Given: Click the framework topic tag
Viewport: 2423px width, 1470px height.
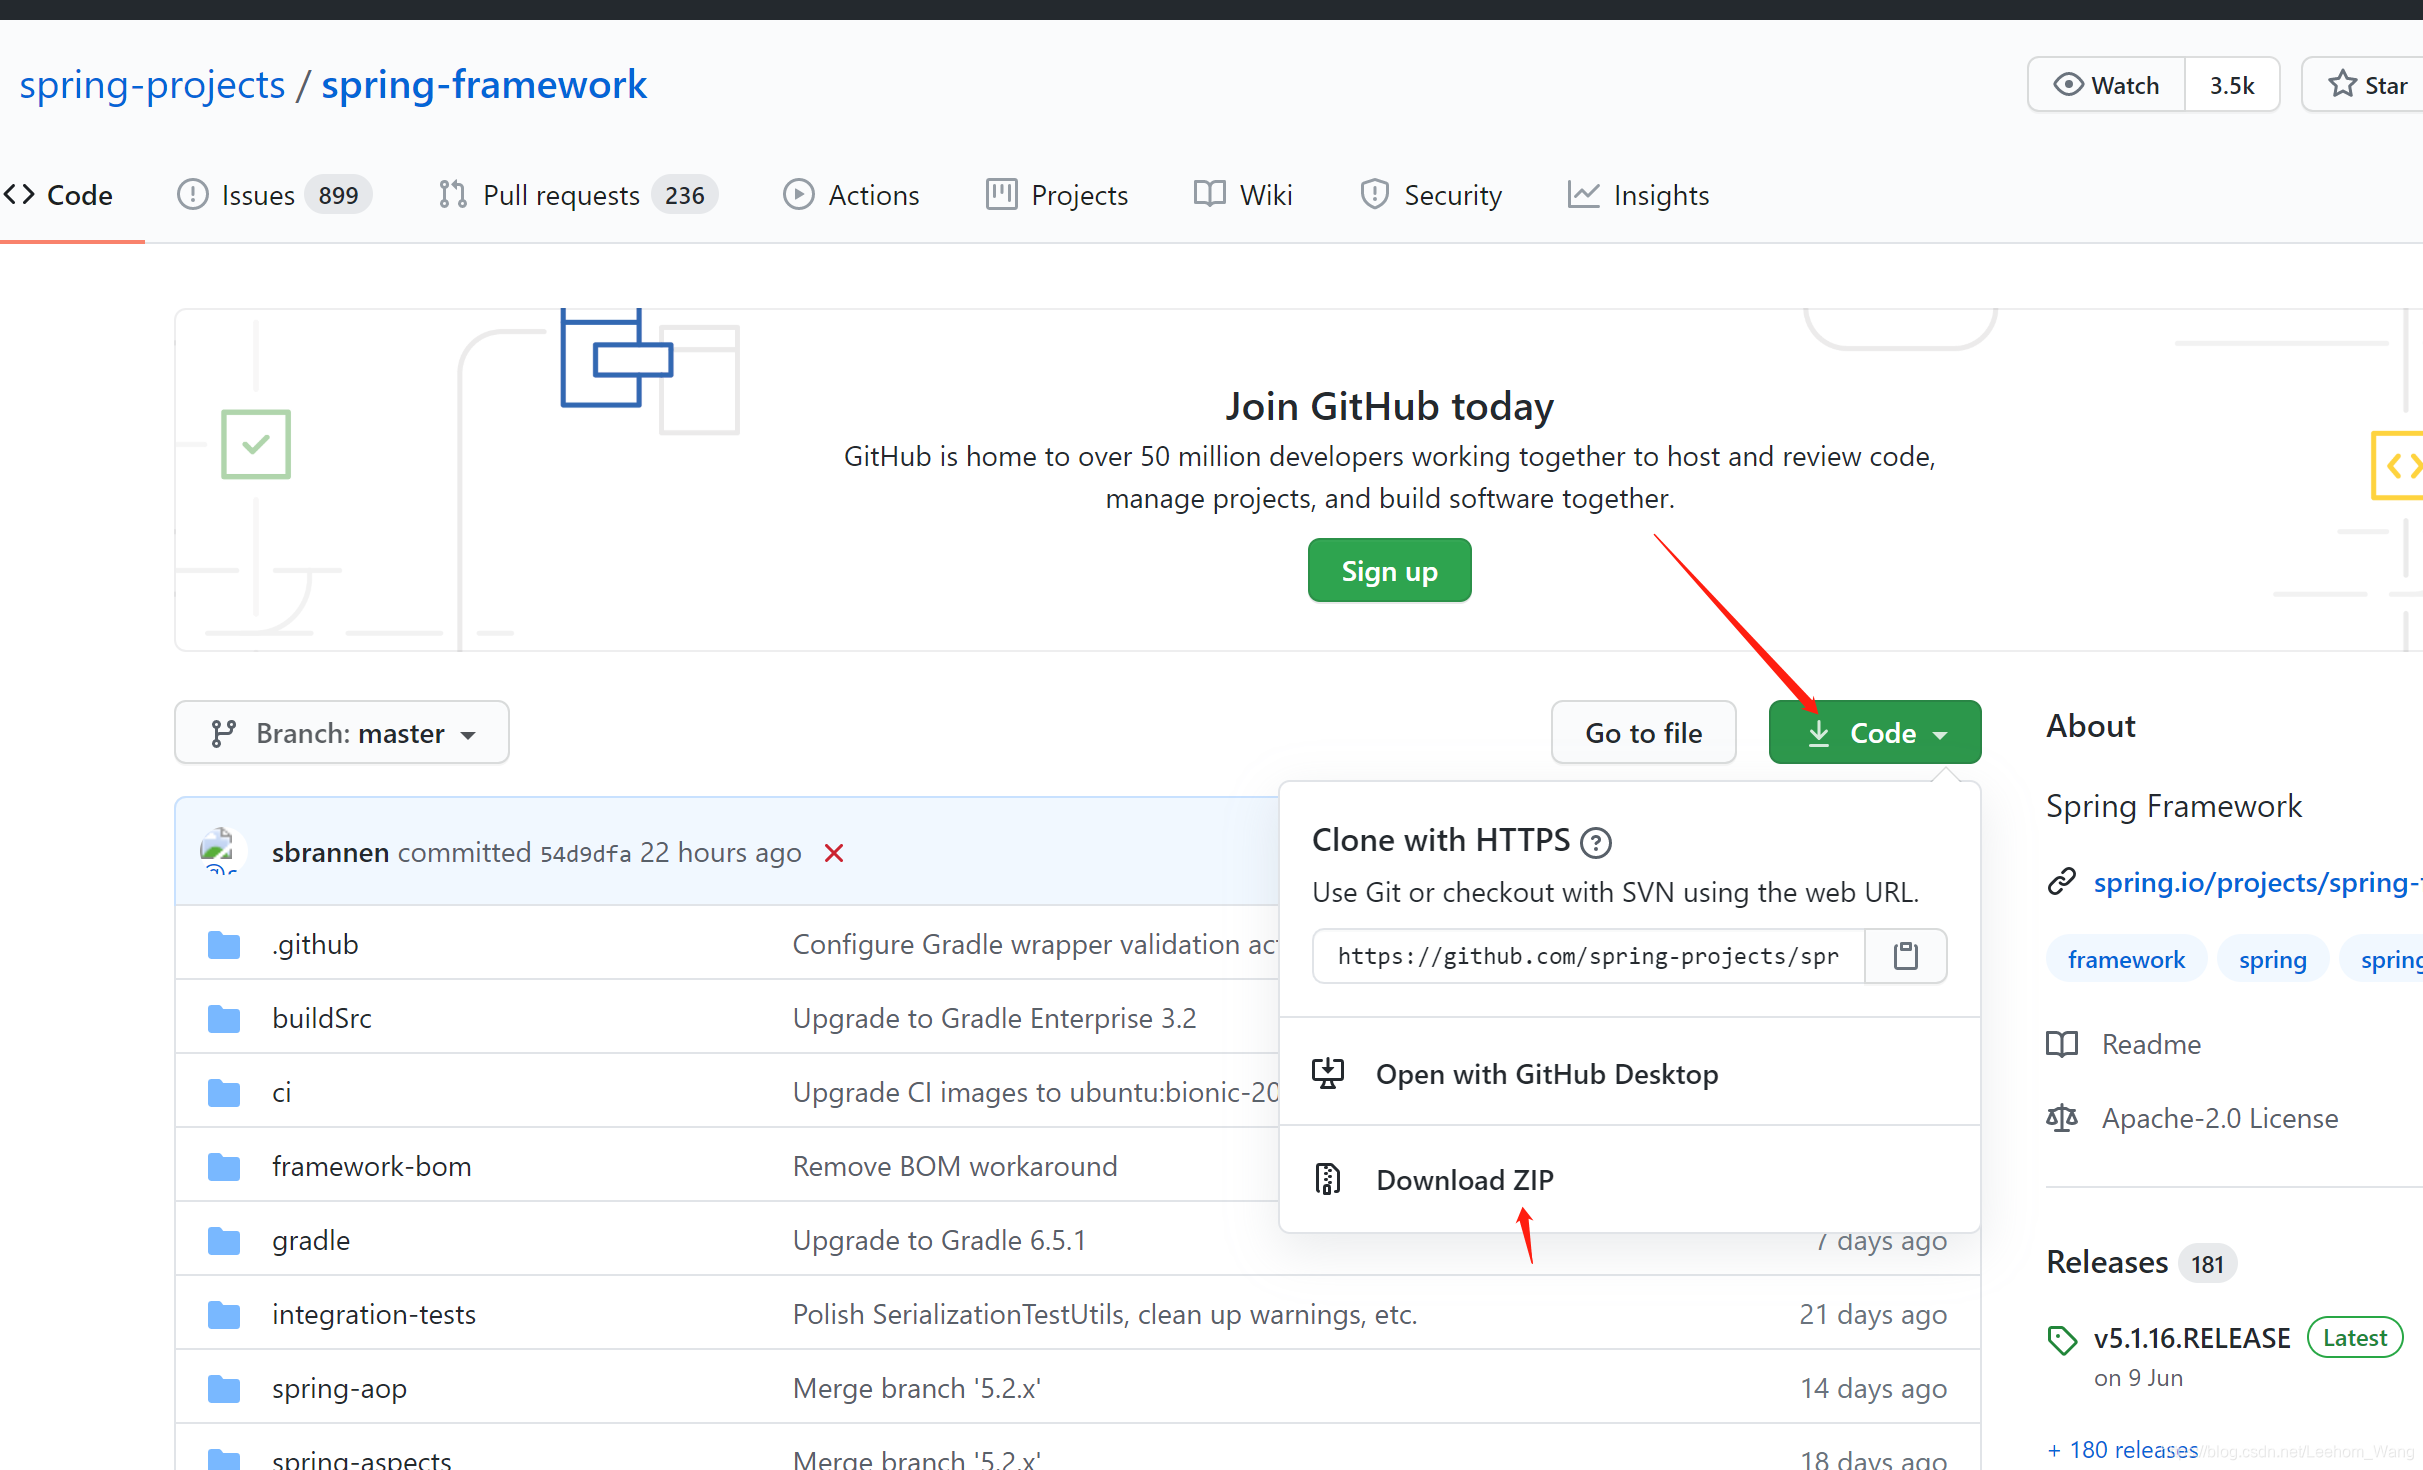Looking at the screenshot, I should point(2126,960).
